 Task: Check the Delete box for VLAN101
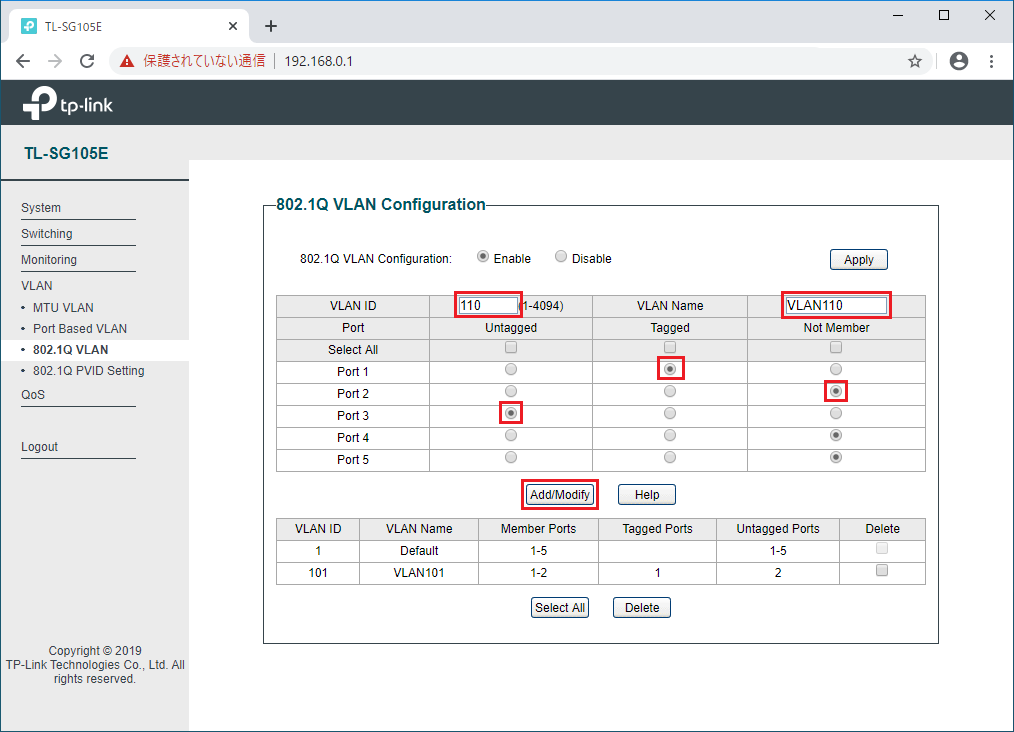pos(882,570)
